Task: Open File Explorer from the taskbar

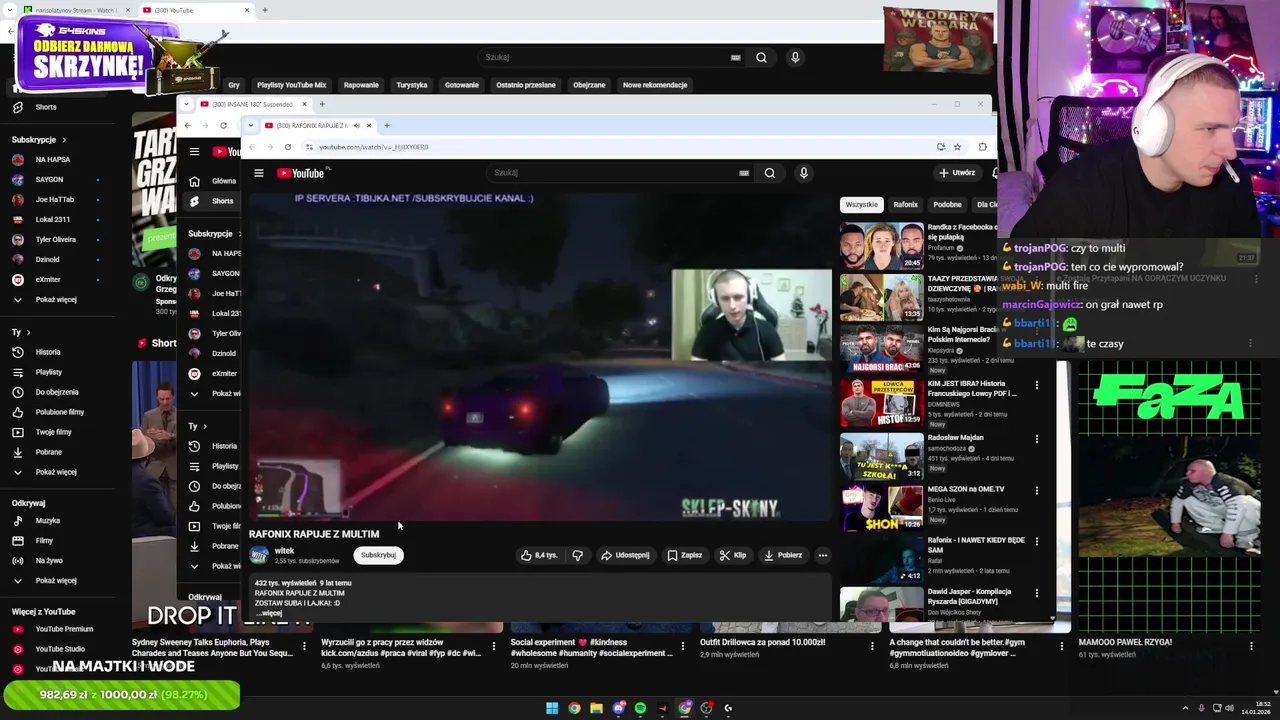Action: pyautogui.click(x=596, y=708)
